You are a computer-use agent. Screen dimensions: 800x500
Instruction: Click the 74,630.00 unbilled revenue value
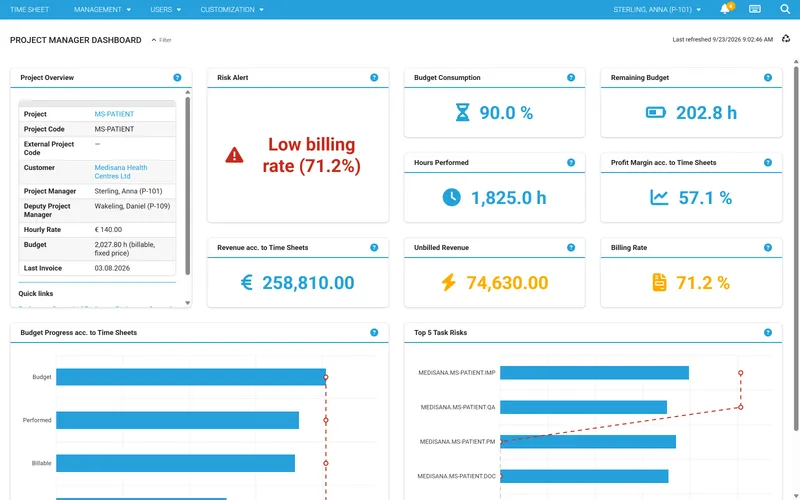507,283
